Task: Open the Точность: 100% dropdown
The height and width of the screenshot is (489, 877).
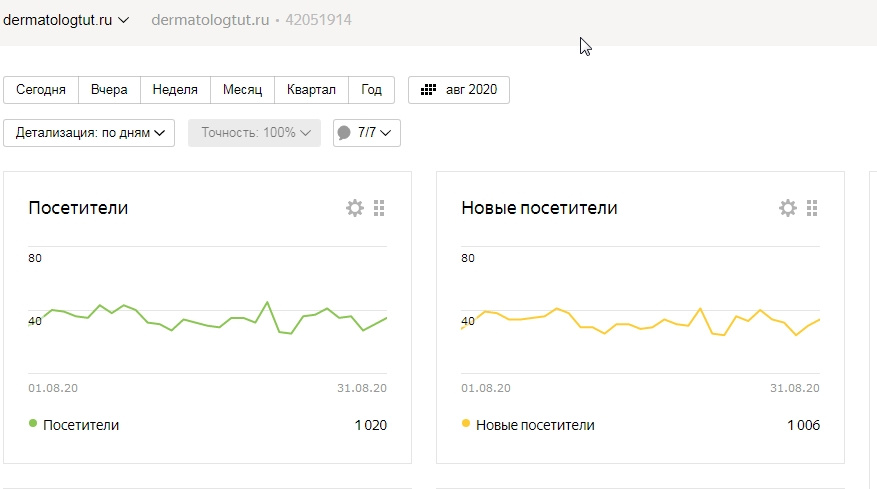Action: [x=254, y=133]
